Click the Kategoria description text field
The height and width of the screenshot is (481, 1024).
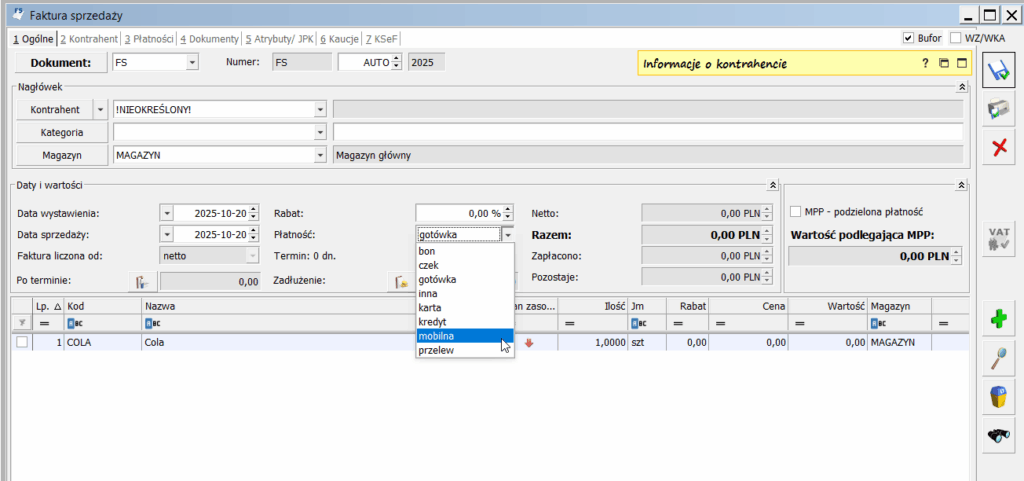[x=647, y=132]
